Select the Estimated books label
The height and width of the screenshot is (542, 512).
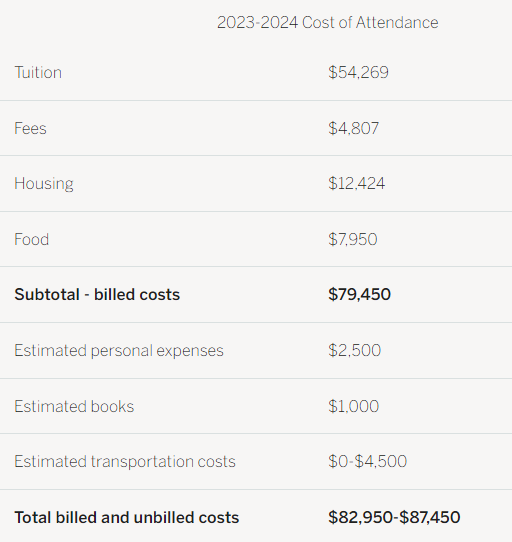tap(74, 406)
